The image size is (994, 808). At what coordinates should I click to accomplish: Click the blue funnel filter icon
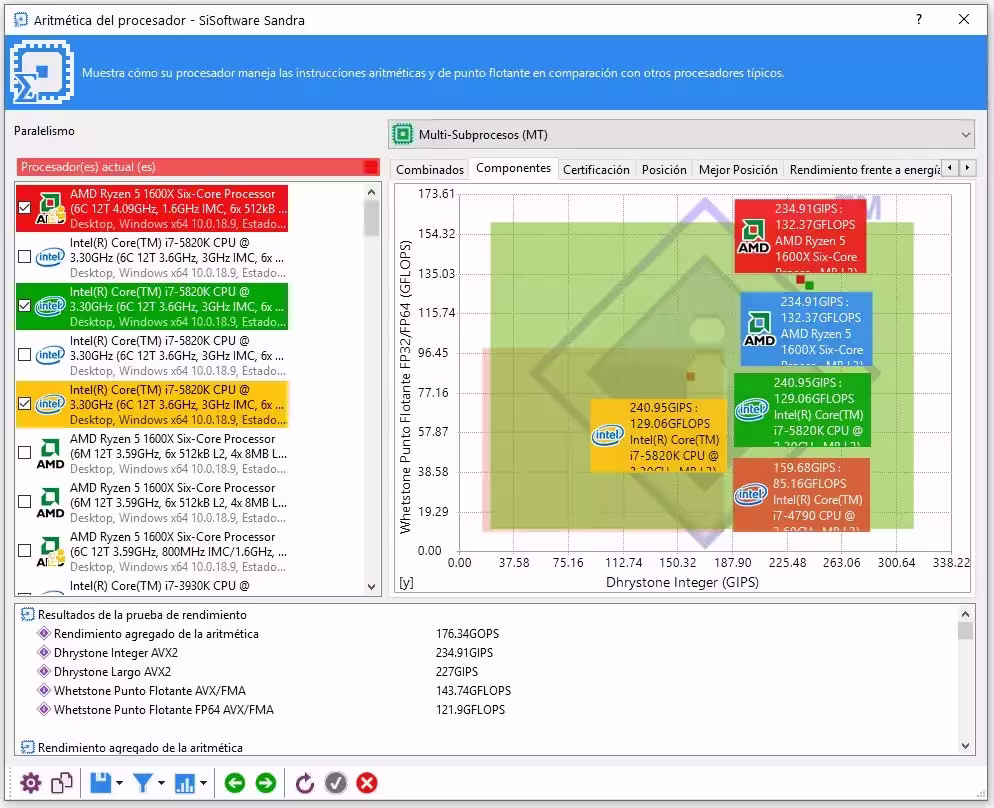[x=143, y=783]
